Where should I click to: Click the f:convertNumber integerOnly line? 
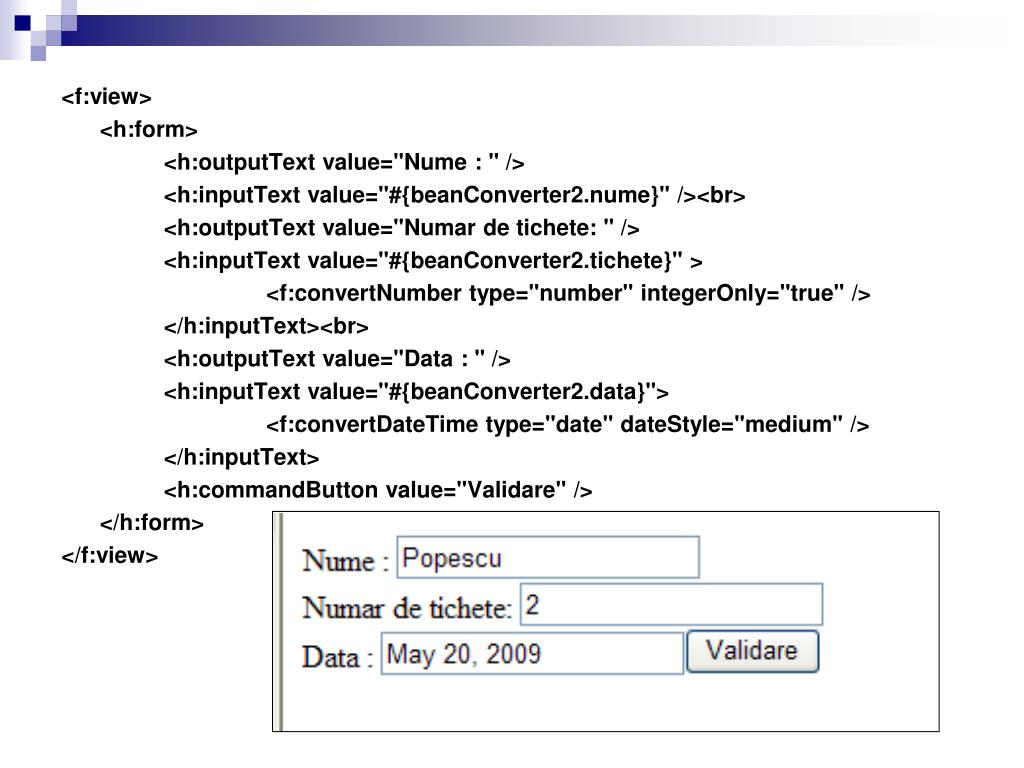[x=568, y=293]
